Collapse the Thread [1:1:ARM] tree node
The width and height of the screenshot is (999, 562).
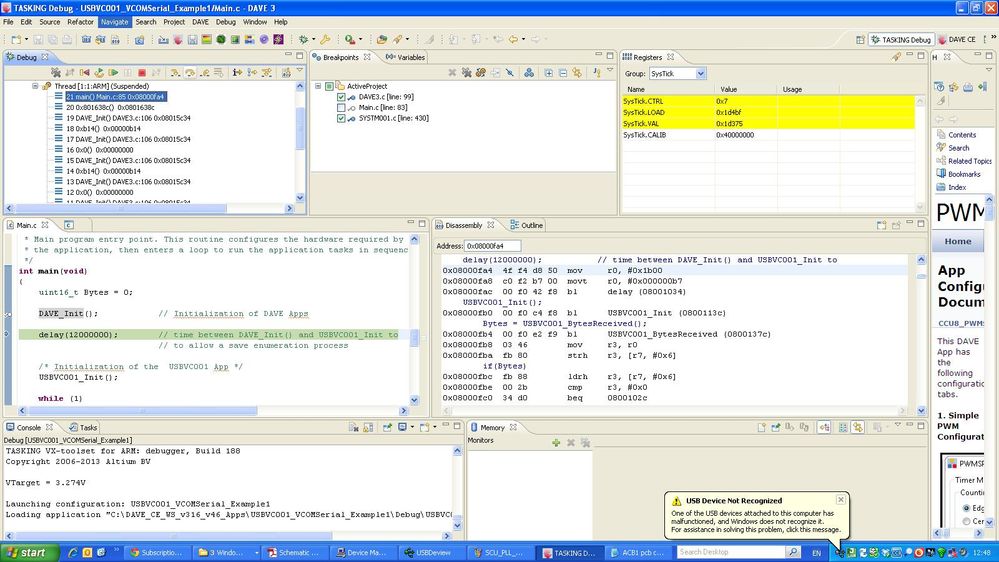click(35, 86)
